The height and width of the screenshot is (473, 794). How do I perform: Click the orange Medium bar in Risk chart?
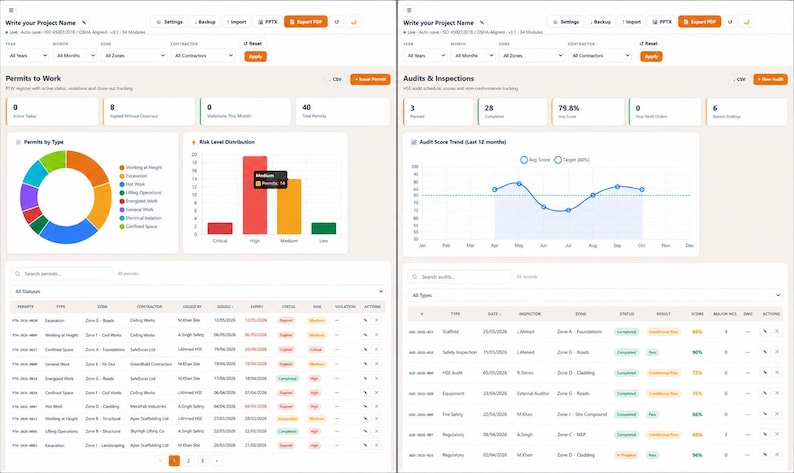(289, 207)
